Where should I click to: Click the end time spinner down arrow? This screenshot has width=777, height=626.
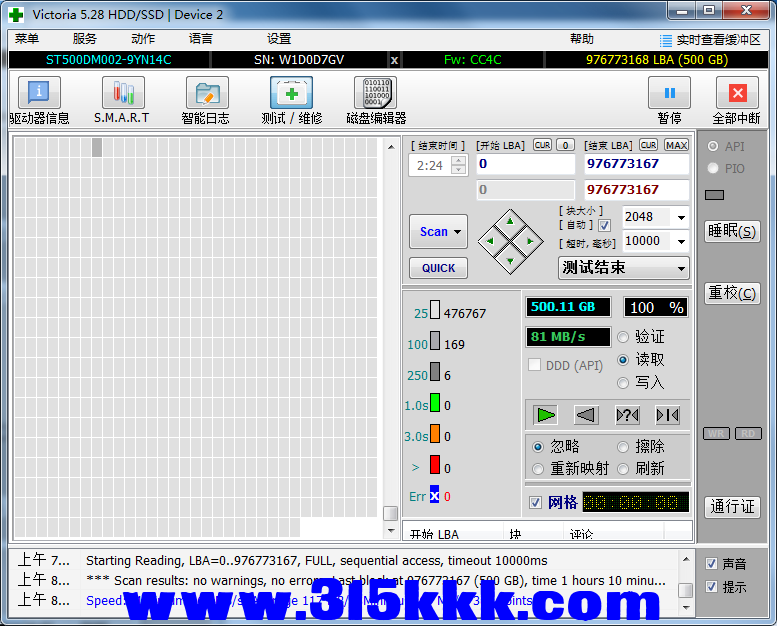tap(459, 170)
